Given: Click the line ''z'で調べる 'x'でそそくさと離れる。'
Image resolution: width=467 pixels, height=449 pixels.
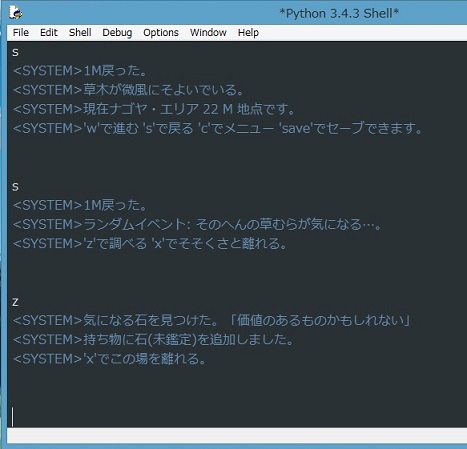Looking at the screenshot, I should 150,244.
